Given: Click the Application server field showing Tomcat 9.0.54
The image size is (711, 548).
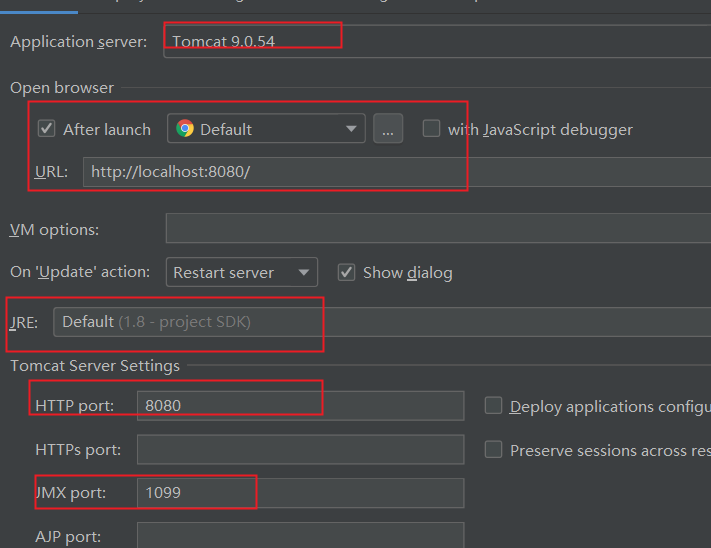Looking at the screenshot, I should (437, 41).
